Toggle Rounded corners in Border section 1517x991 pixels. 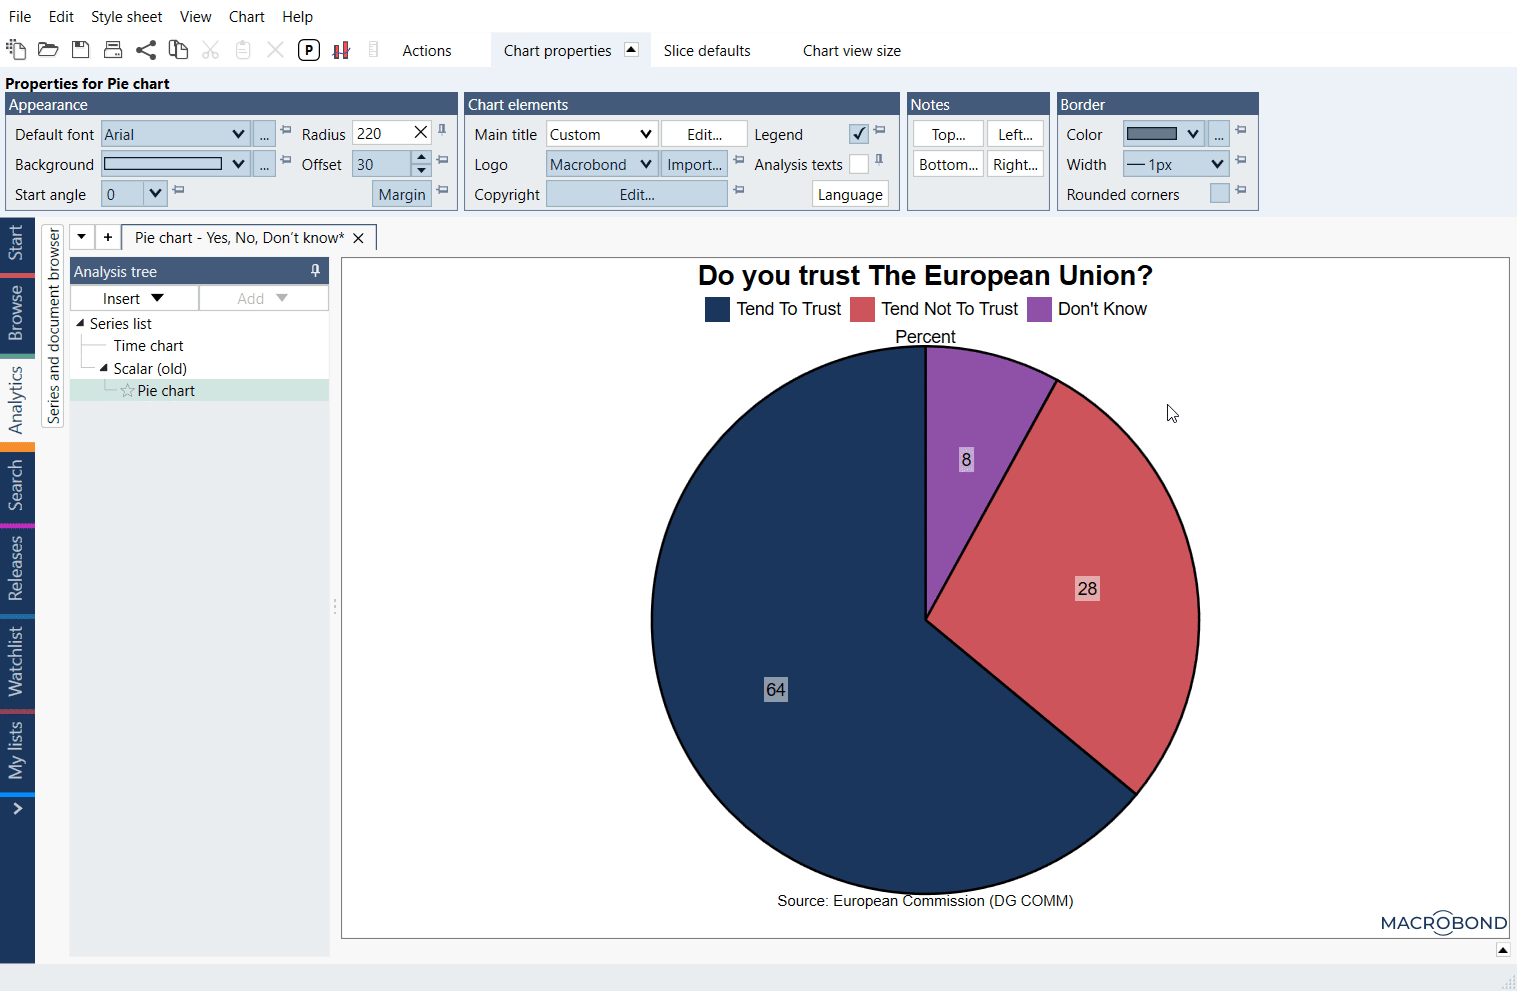1219,194
